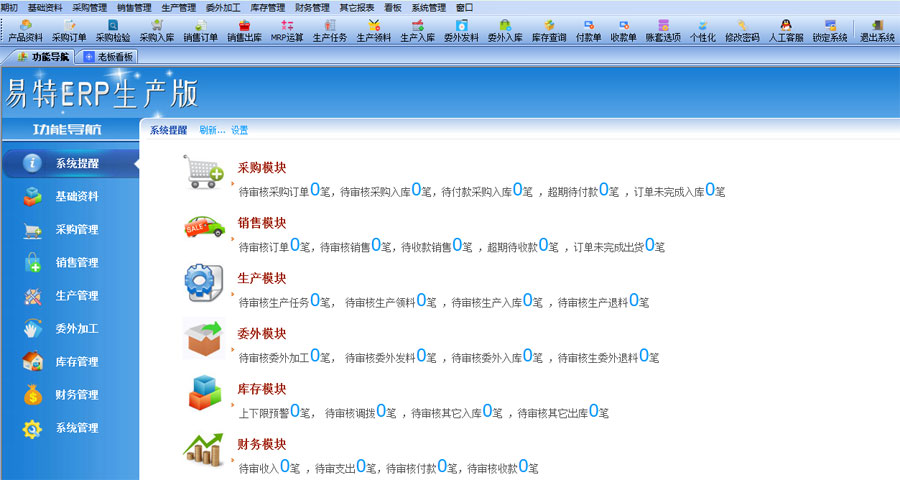Switch to the 老板看板 tab
The height and width of the screenshot is (480, 900).
coord(108,57)
